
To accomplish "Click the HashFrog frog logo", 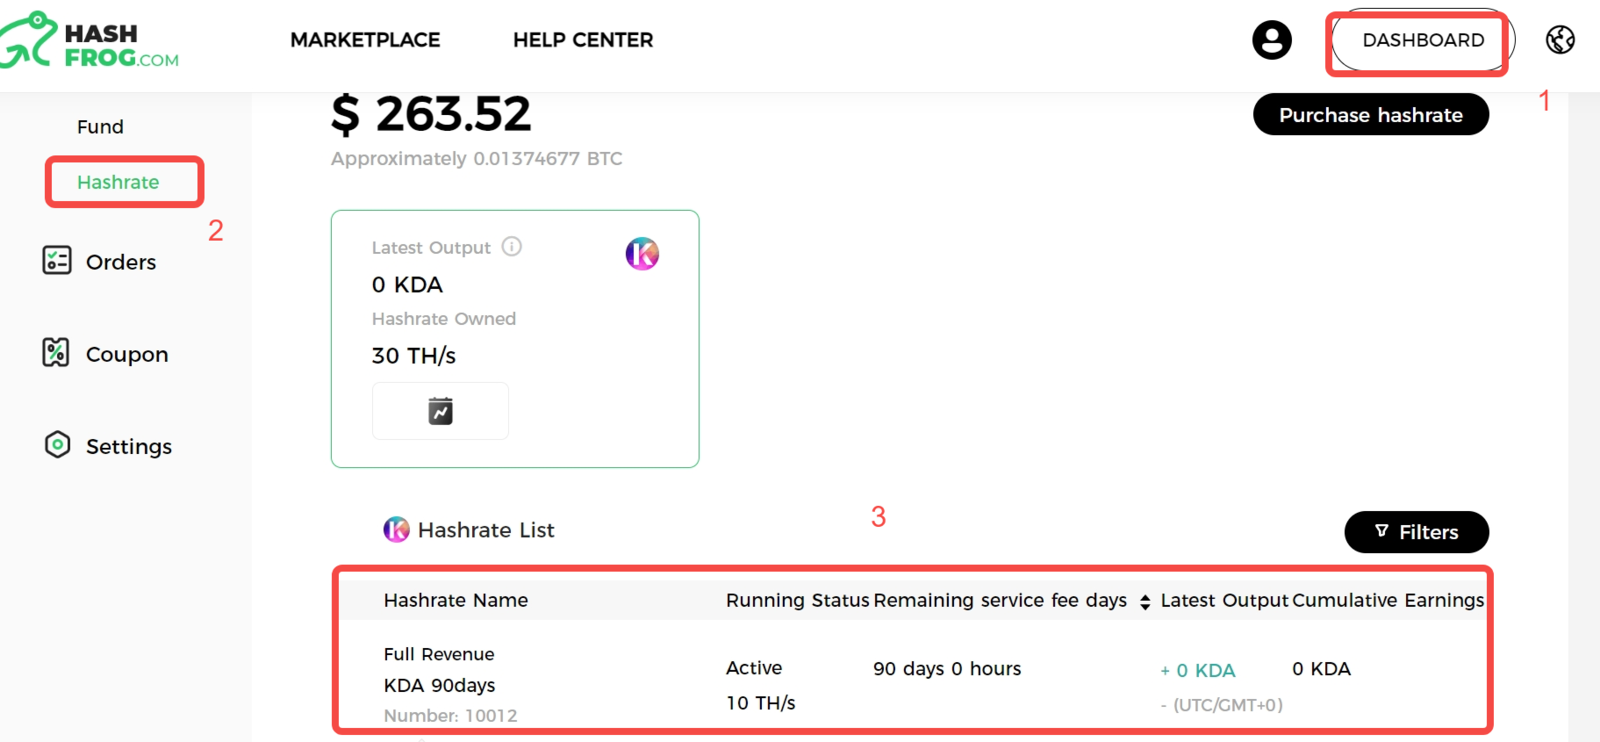I will pyautogui.click(x=28, y=40).
